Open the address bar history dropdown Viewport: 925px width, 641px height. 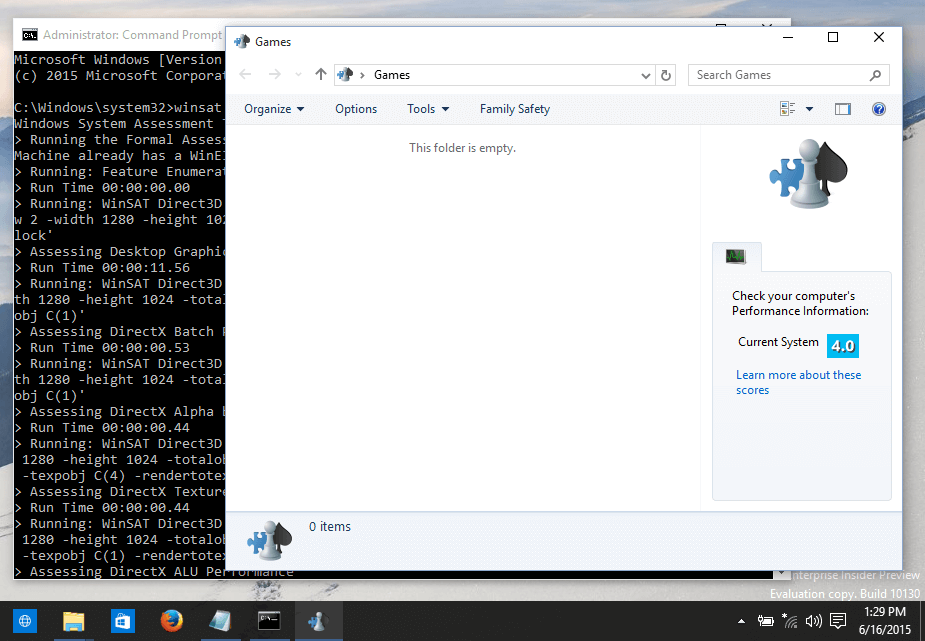point(645,75)
